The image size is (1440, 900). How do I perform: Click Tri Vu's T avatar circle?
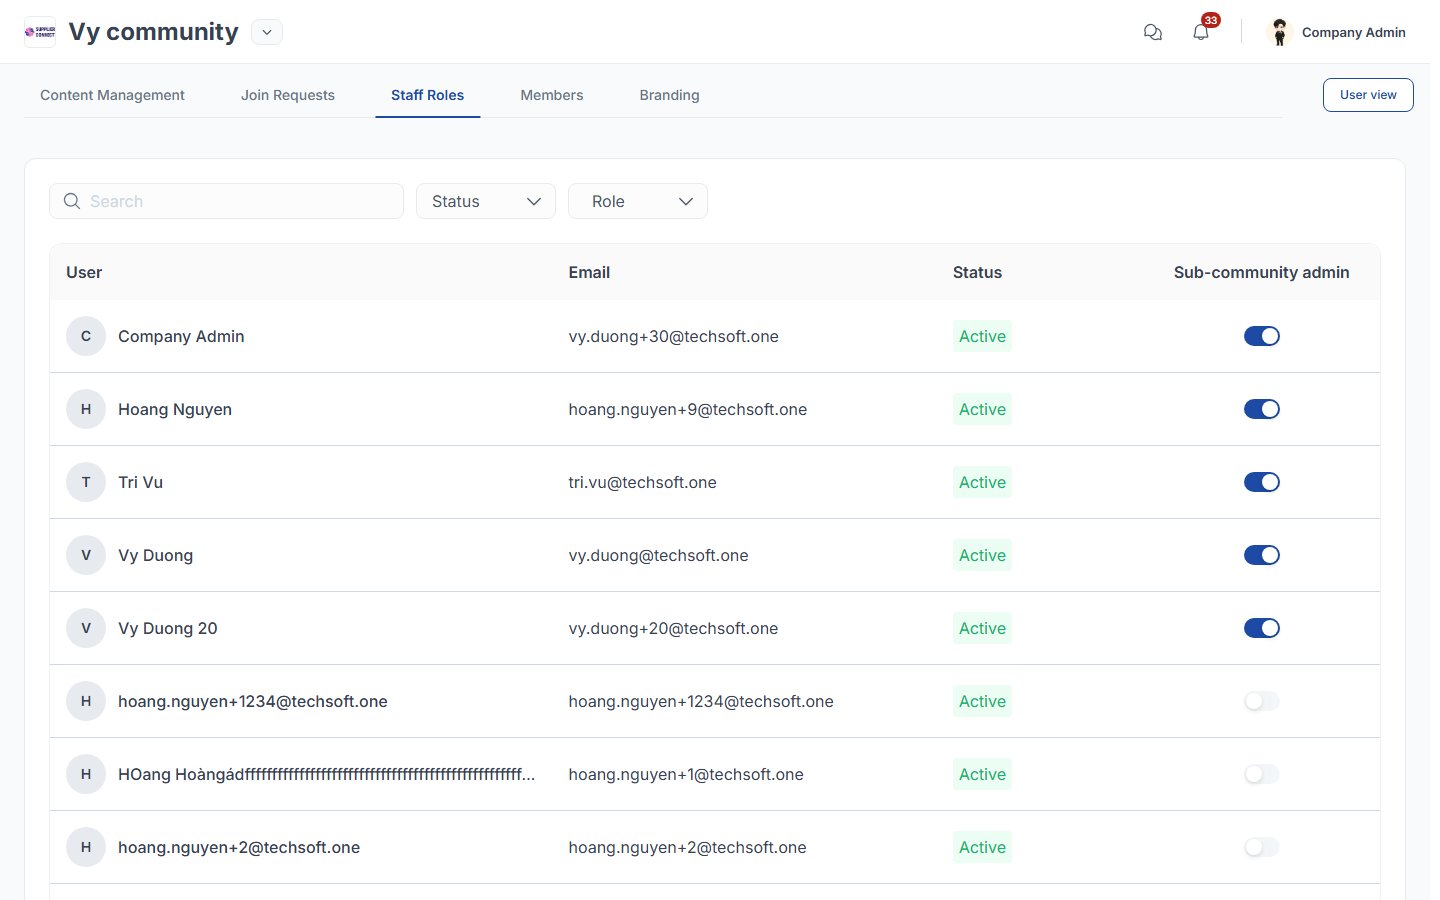(86, 482)
